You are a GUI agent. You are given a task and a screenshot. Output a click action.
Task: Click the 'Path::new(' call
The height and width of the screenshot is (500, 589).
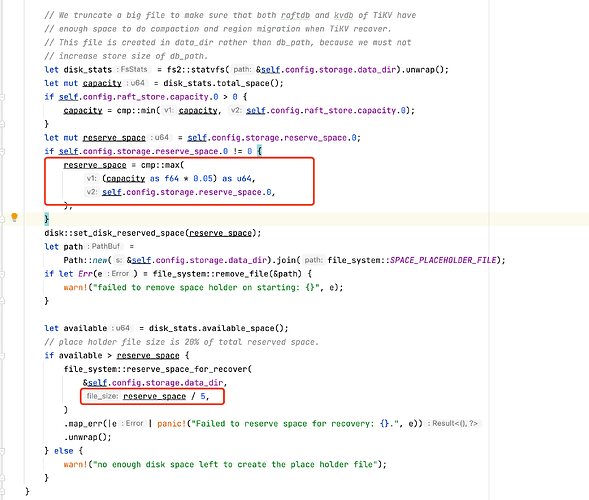pos(87,260)
